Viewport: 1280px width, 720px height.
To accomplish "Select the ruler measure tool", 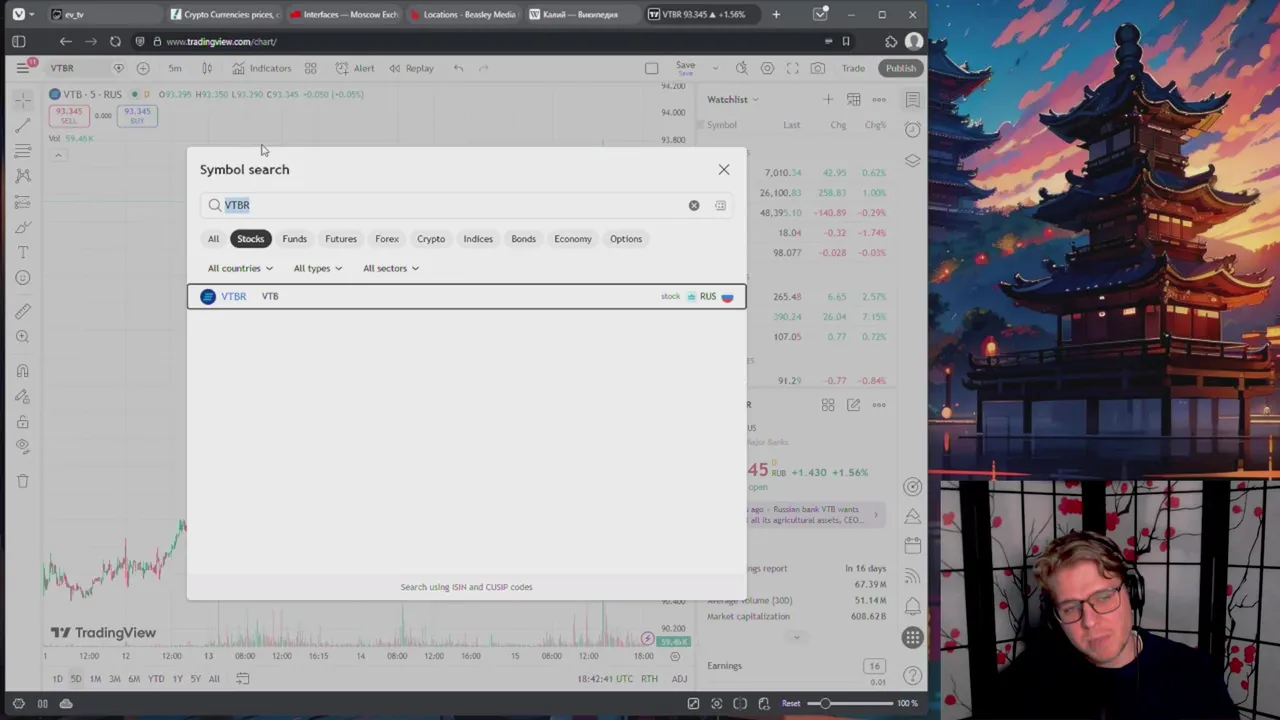I will 23,311.
